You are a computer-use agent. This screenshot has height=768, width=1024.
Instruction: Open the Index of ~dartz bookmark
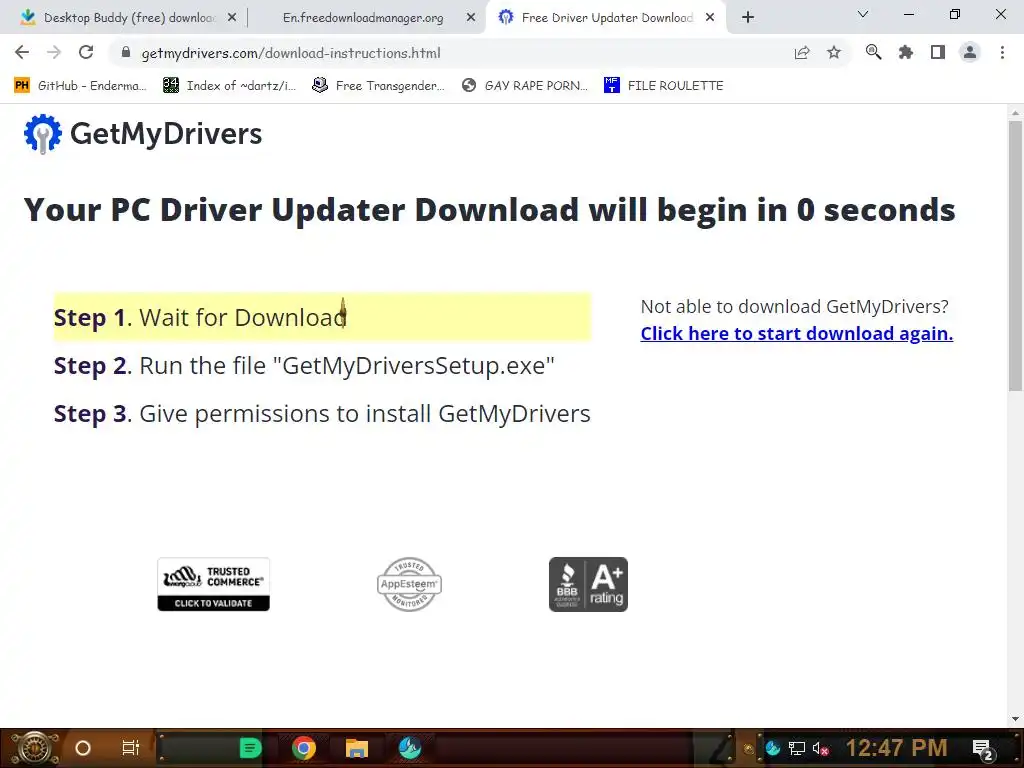(x=229, y=86)
